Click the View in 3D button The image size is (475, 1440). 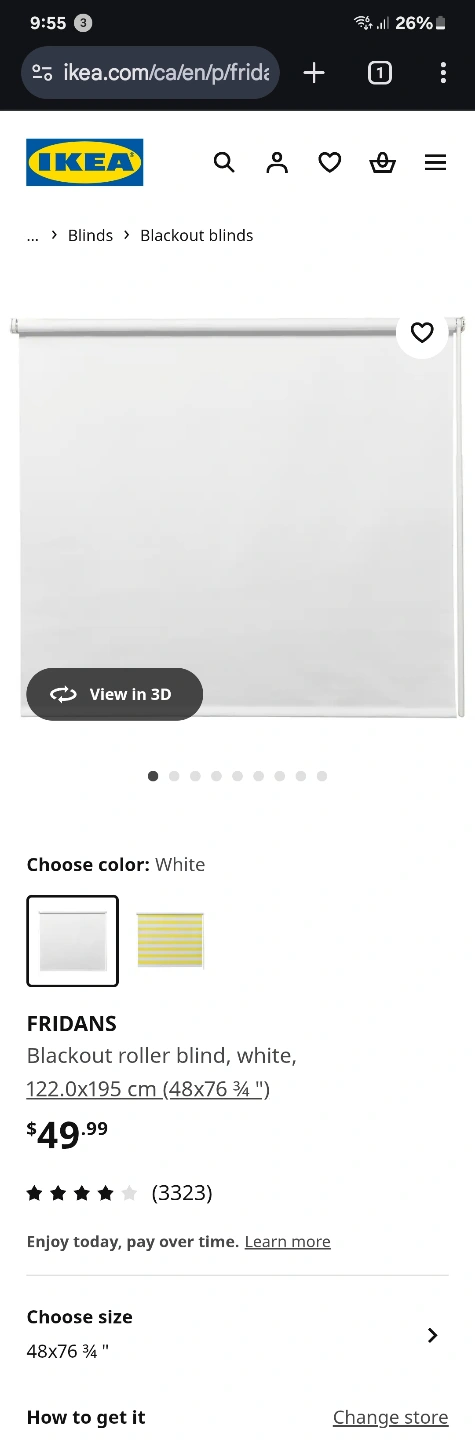(x=114, y=694)
